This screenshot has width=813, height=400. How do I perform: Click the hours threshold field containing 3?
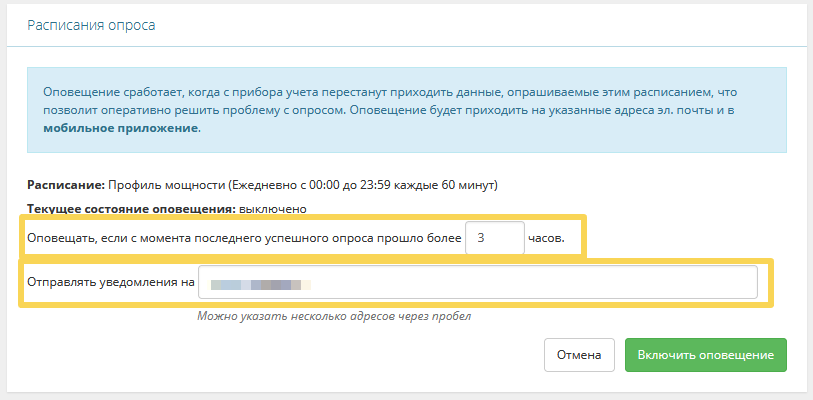pos(495,238)
